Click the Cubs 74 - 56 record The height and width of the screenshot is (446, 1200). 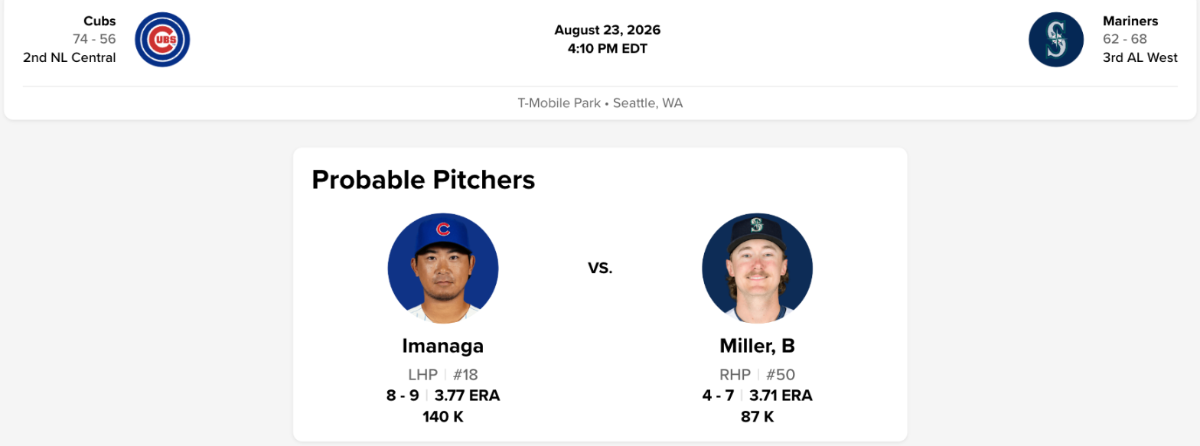[x=94, y=39]
